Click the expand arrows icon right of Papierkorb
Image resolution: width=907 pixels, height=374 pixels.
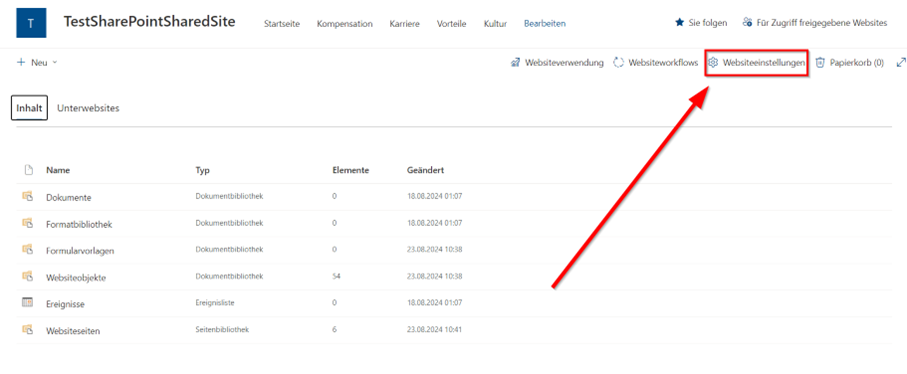coord(901,62)
